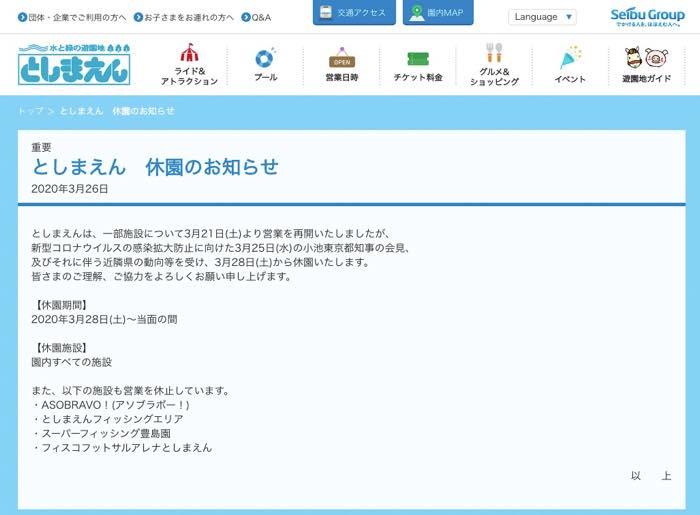Select the 遊園地ガイド menu label
The width and height of the screenshot is (700, 515).
coord(646,79)
